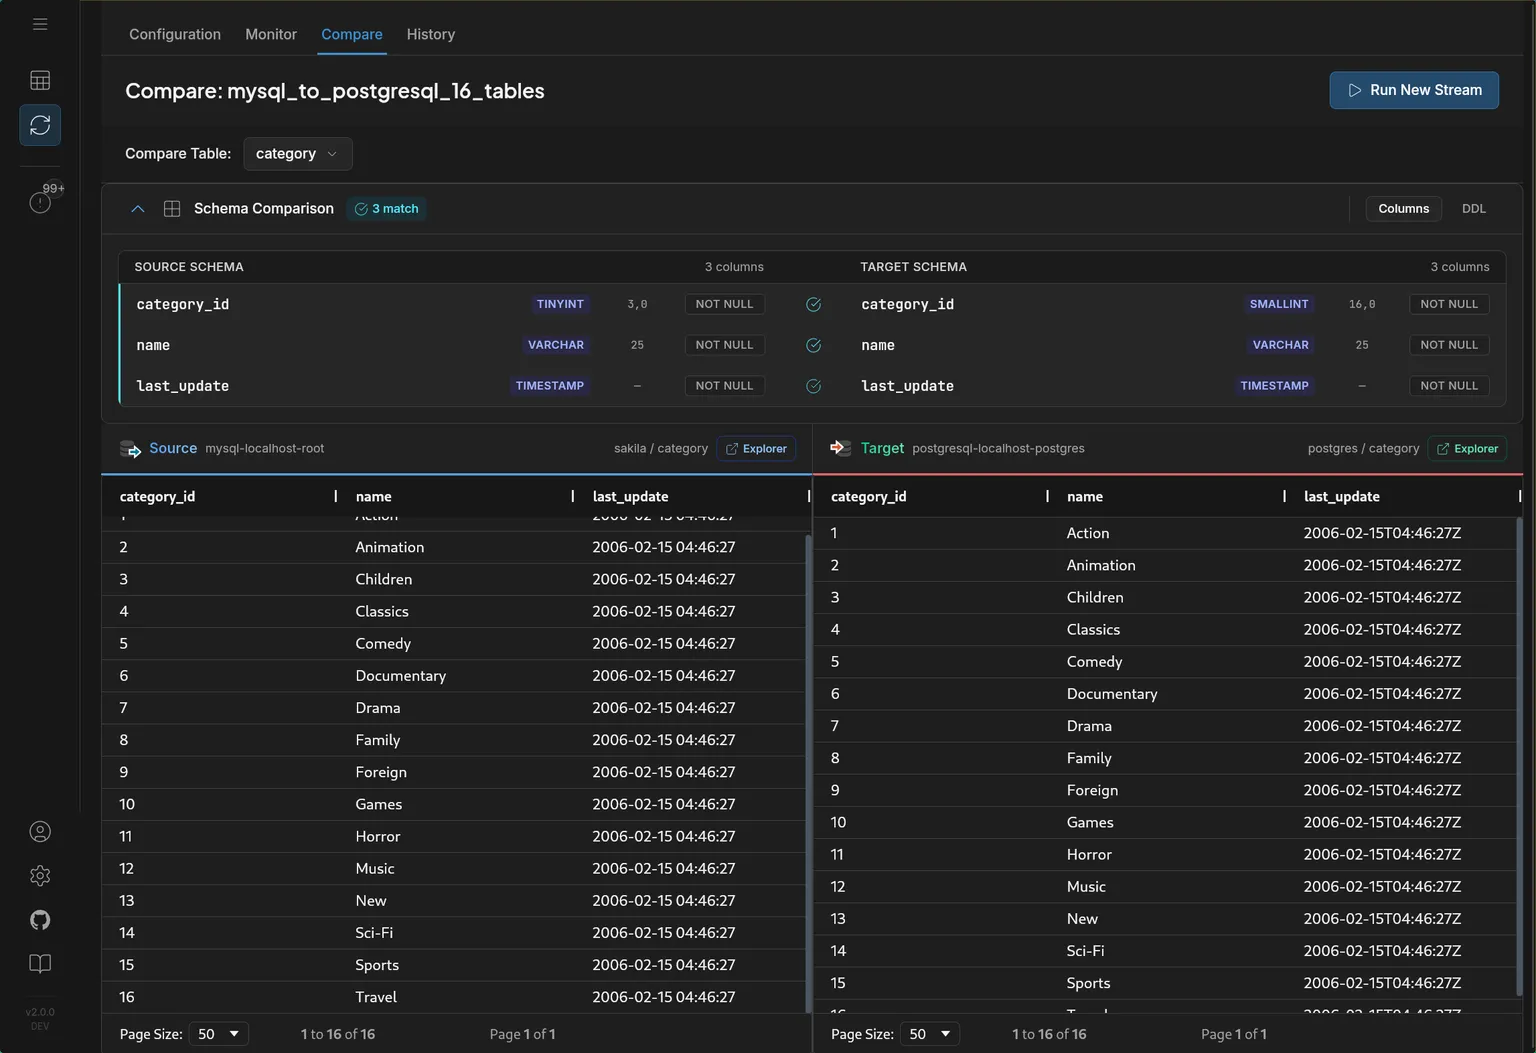Click target TIMESTAMP type badge
1536x1053 pixels.
coord(1274,386)
